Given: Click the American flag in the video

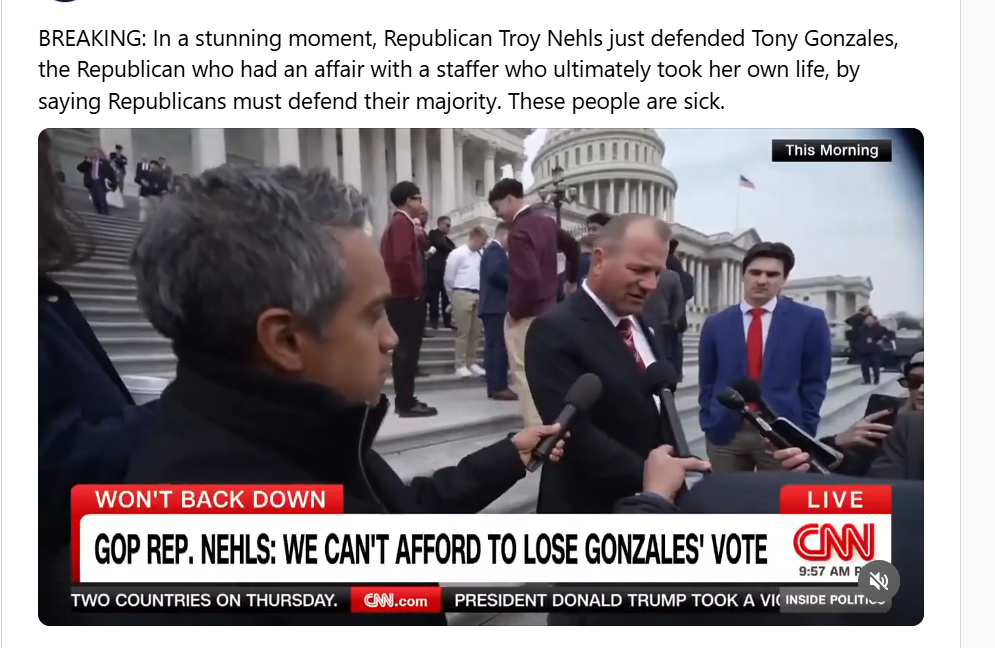Looking at the screenshot, I should (x=747, y=182).
